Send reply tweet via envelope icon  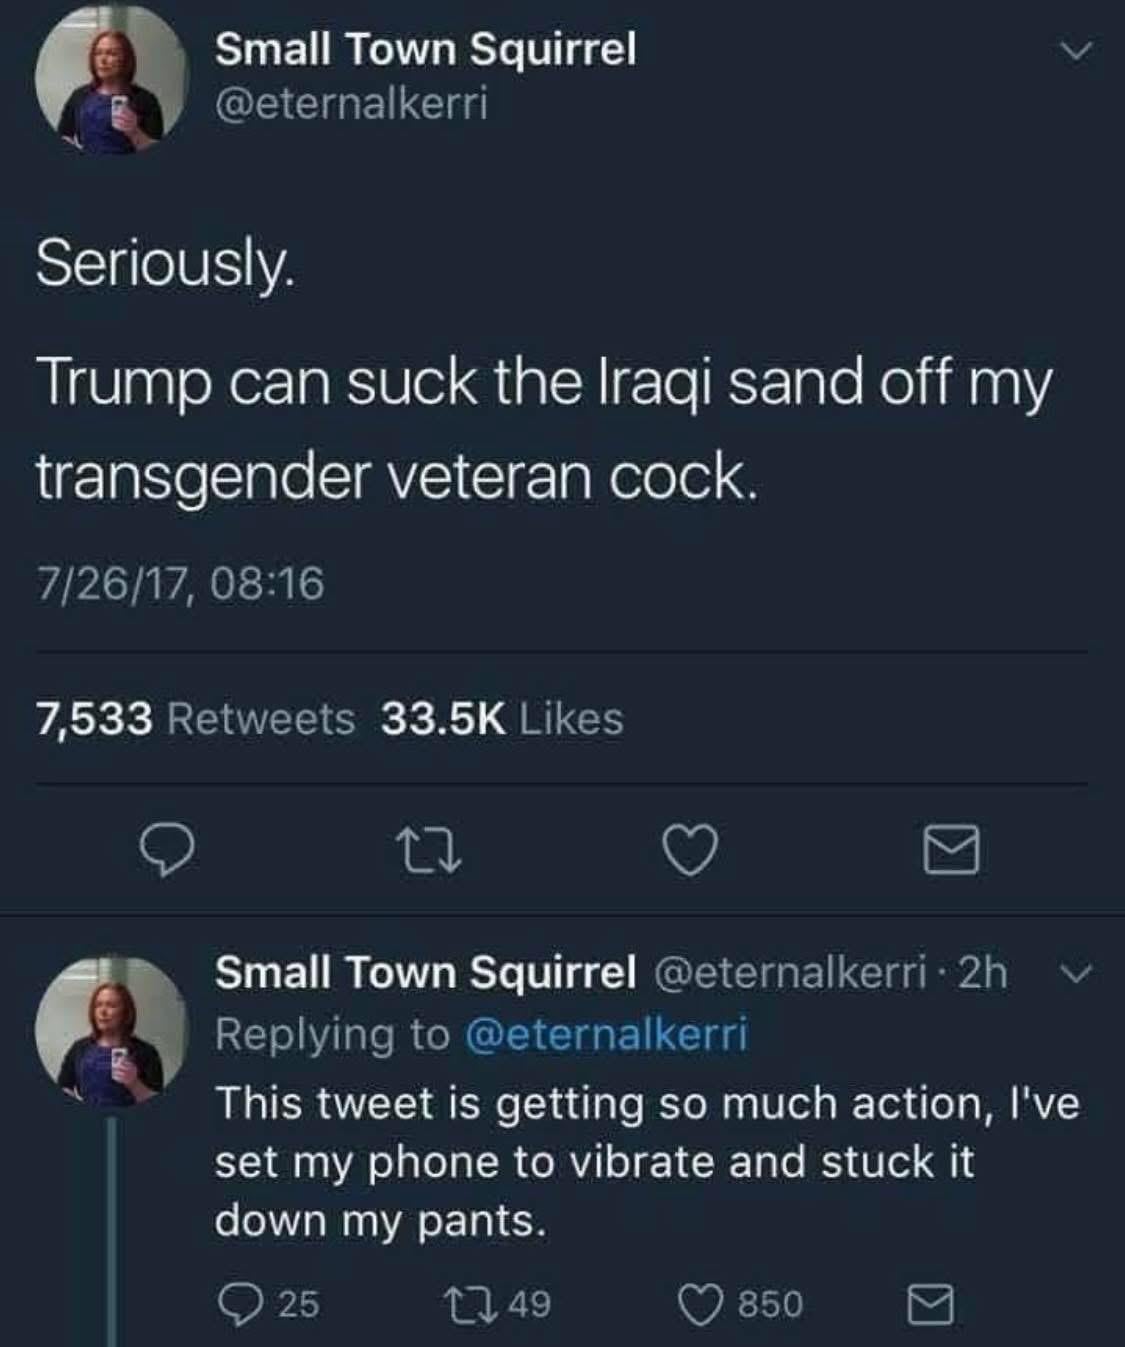[930, 1305]
